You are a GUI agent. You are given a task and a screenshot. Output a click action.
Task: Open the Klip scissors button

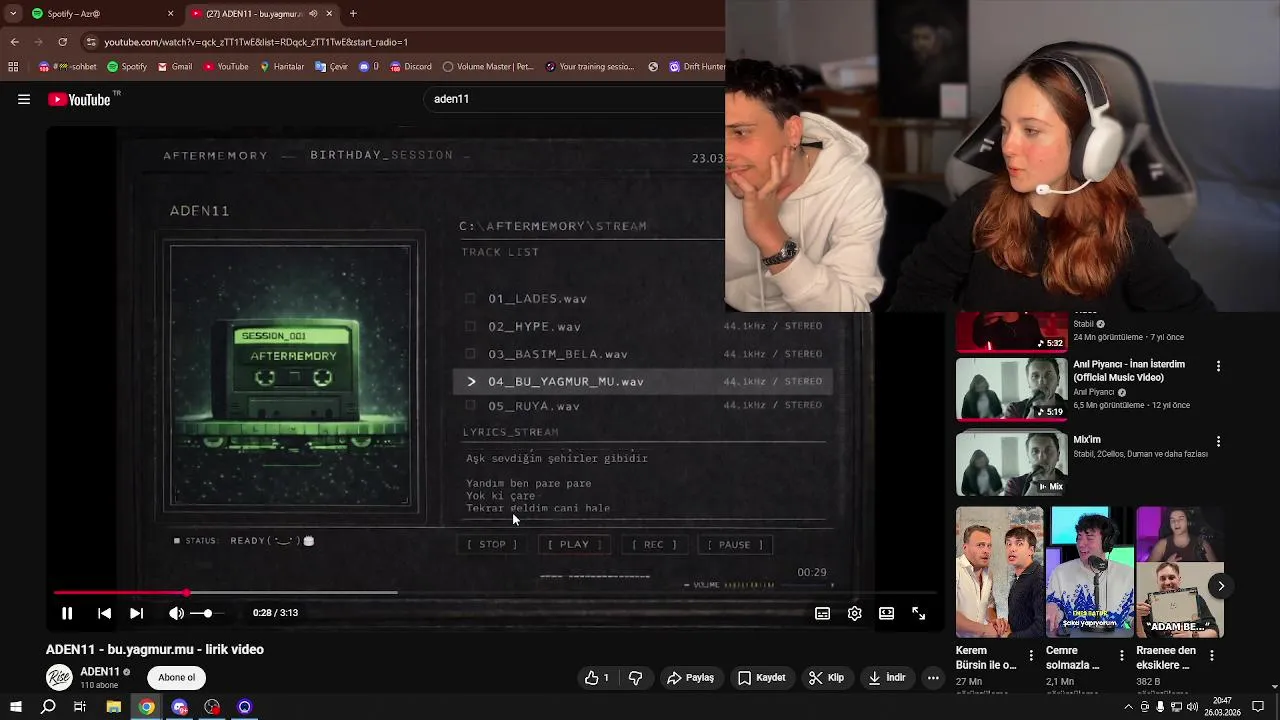tap(826, 677)
